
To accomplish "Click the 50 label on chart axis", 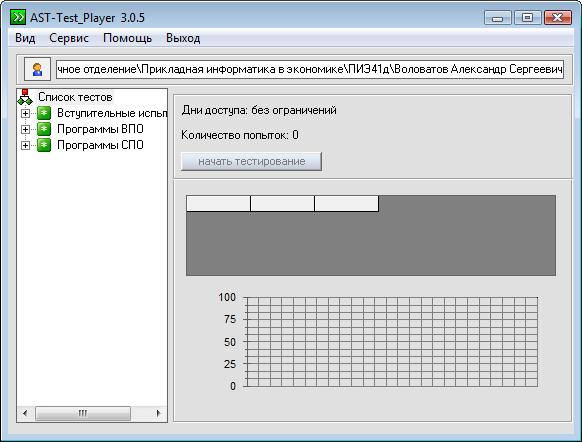I will click(x=230, y=342).
